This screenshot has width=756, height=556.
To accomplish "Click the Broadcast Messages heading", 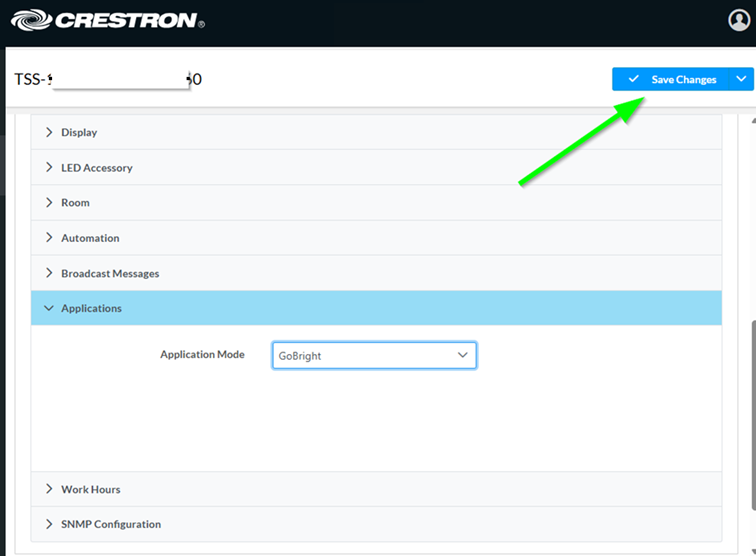I will pyautogui.click(x=110, y=273).
